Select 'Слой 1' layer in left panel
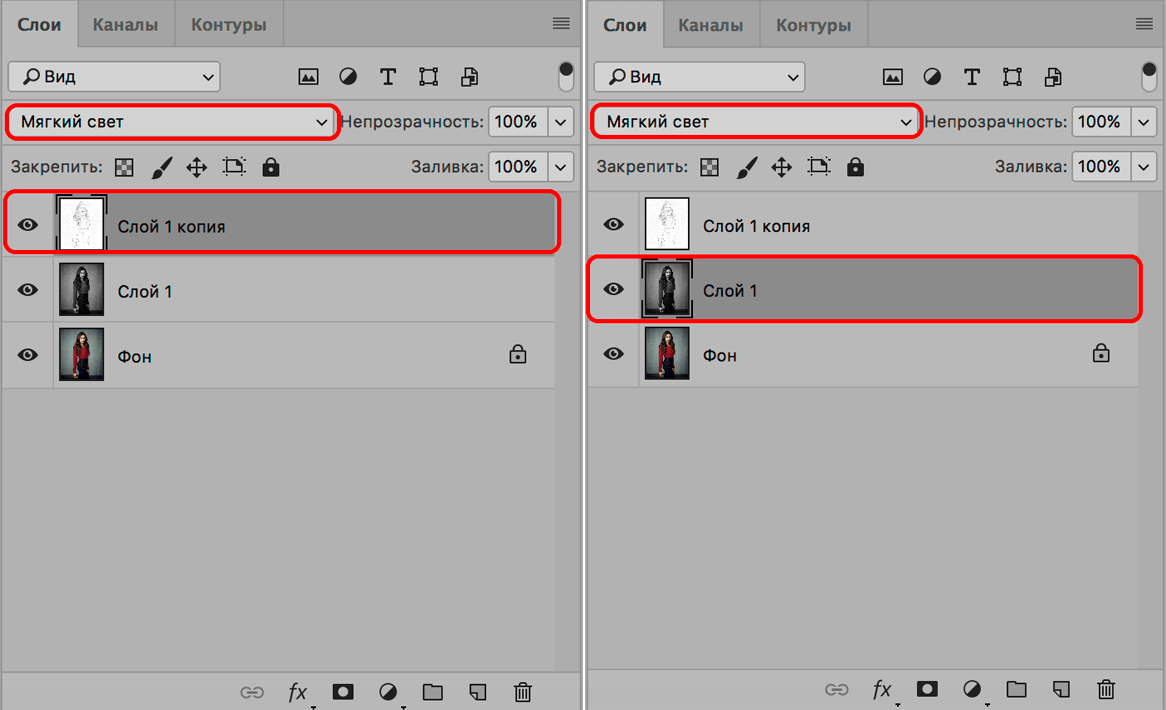This screenshot has height=710, width=1166. coord(300,291)
